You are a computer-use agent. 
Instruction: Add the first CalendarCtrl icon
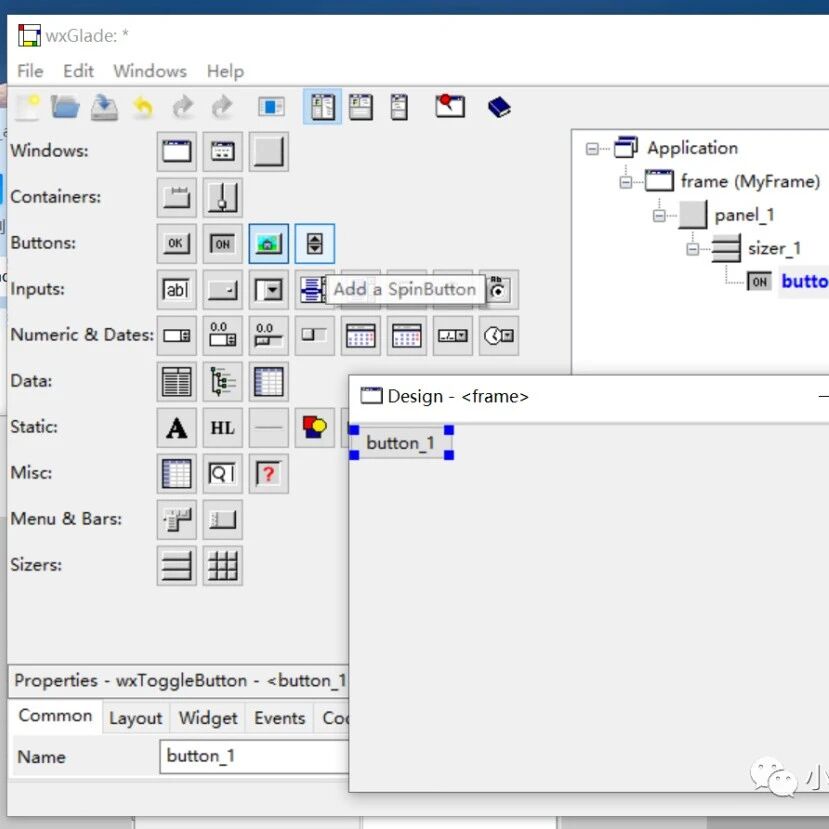pyautogui.click(x=361, y=336)
